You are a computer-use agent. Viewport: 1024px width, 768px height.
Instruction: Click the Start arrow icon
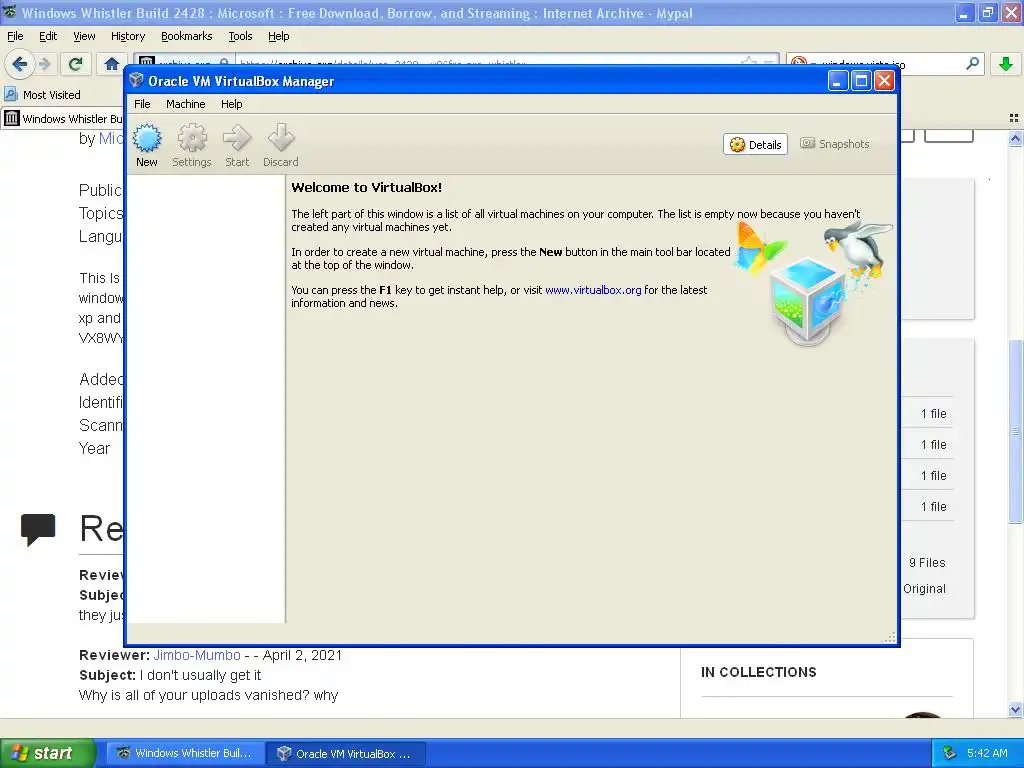click(x=237, y=146)
